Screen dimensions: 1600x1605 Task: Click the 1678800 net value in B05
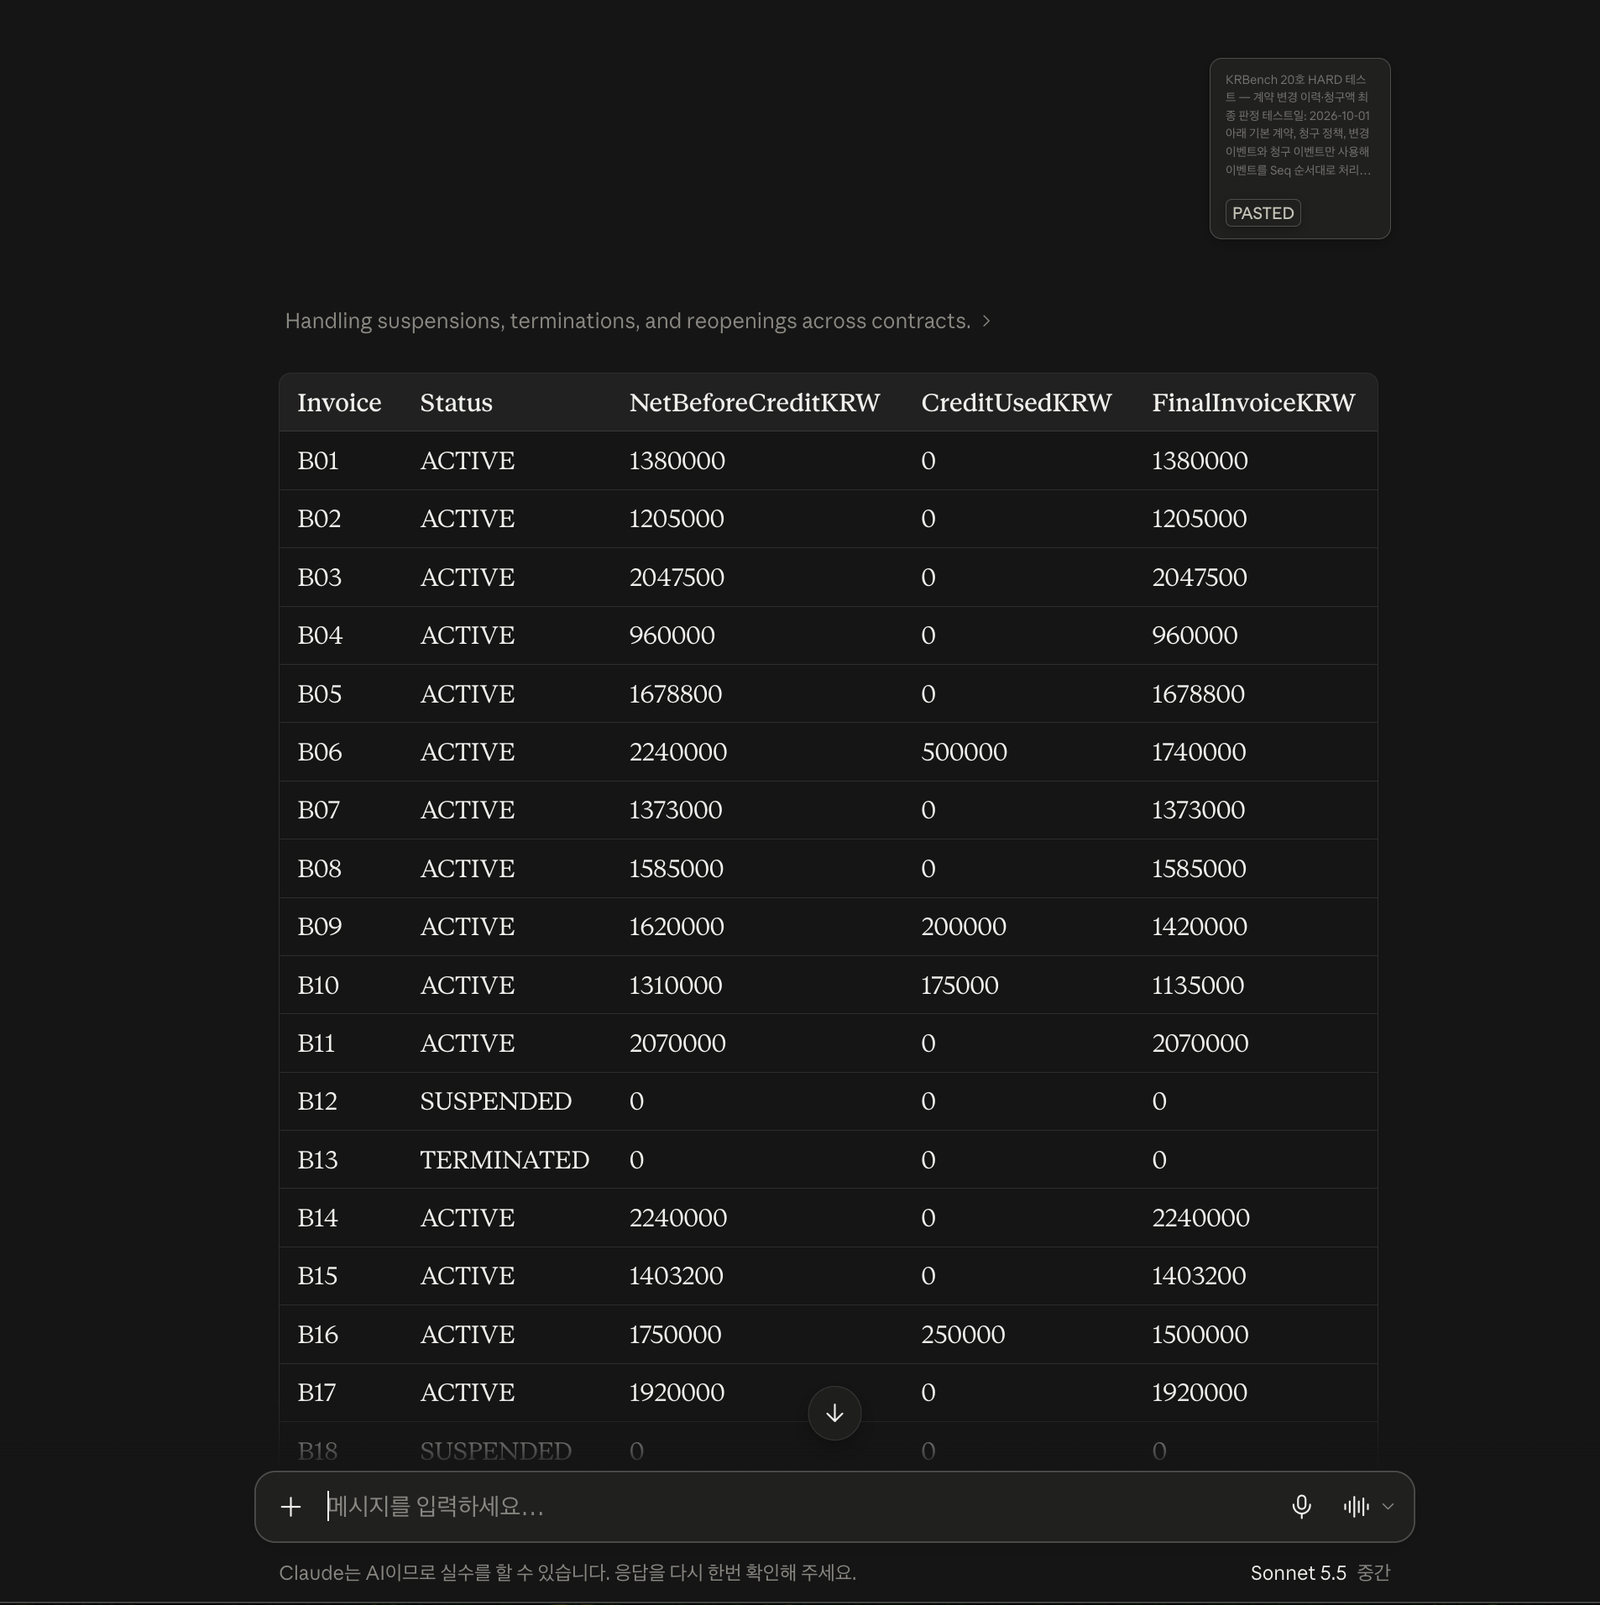tap(675, 694)
